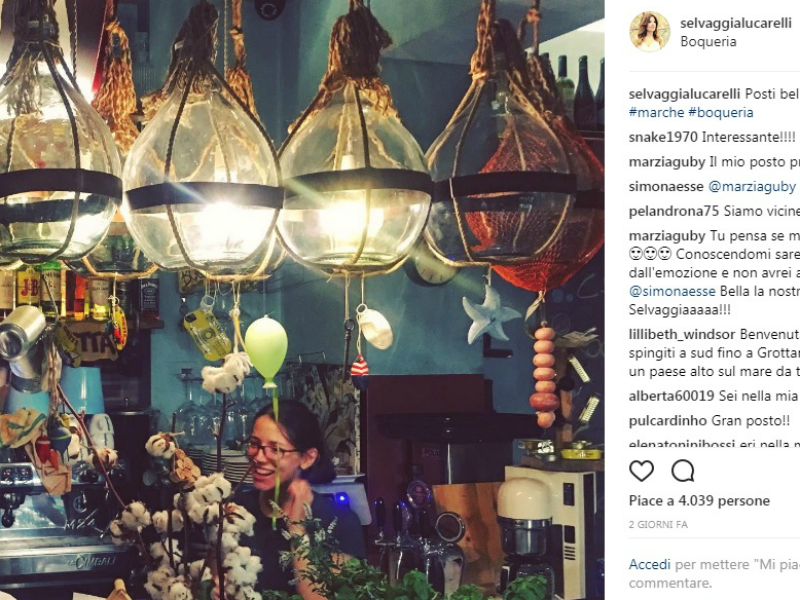The height and width of the screenshot is (600, 800).
Task: Open the Boqueria location link
Action: (708, 41)
